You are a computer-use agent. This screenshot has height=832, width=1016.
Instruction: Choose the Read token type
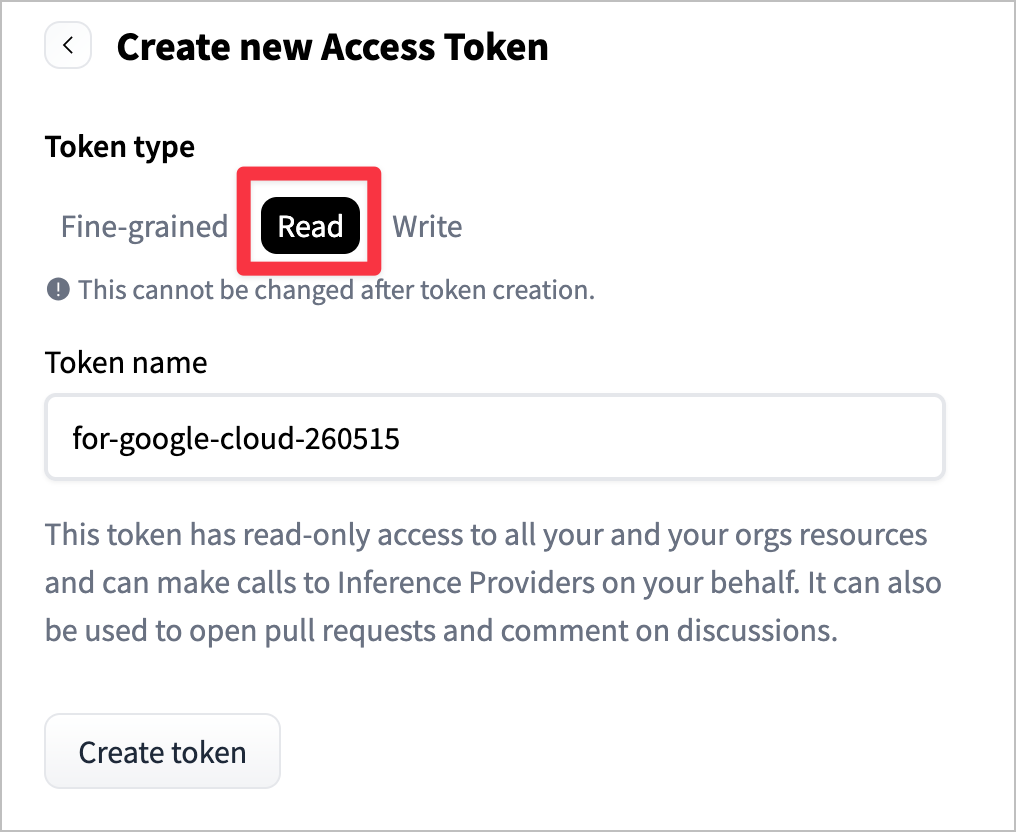pyautogui.click(x=310, y=226)
